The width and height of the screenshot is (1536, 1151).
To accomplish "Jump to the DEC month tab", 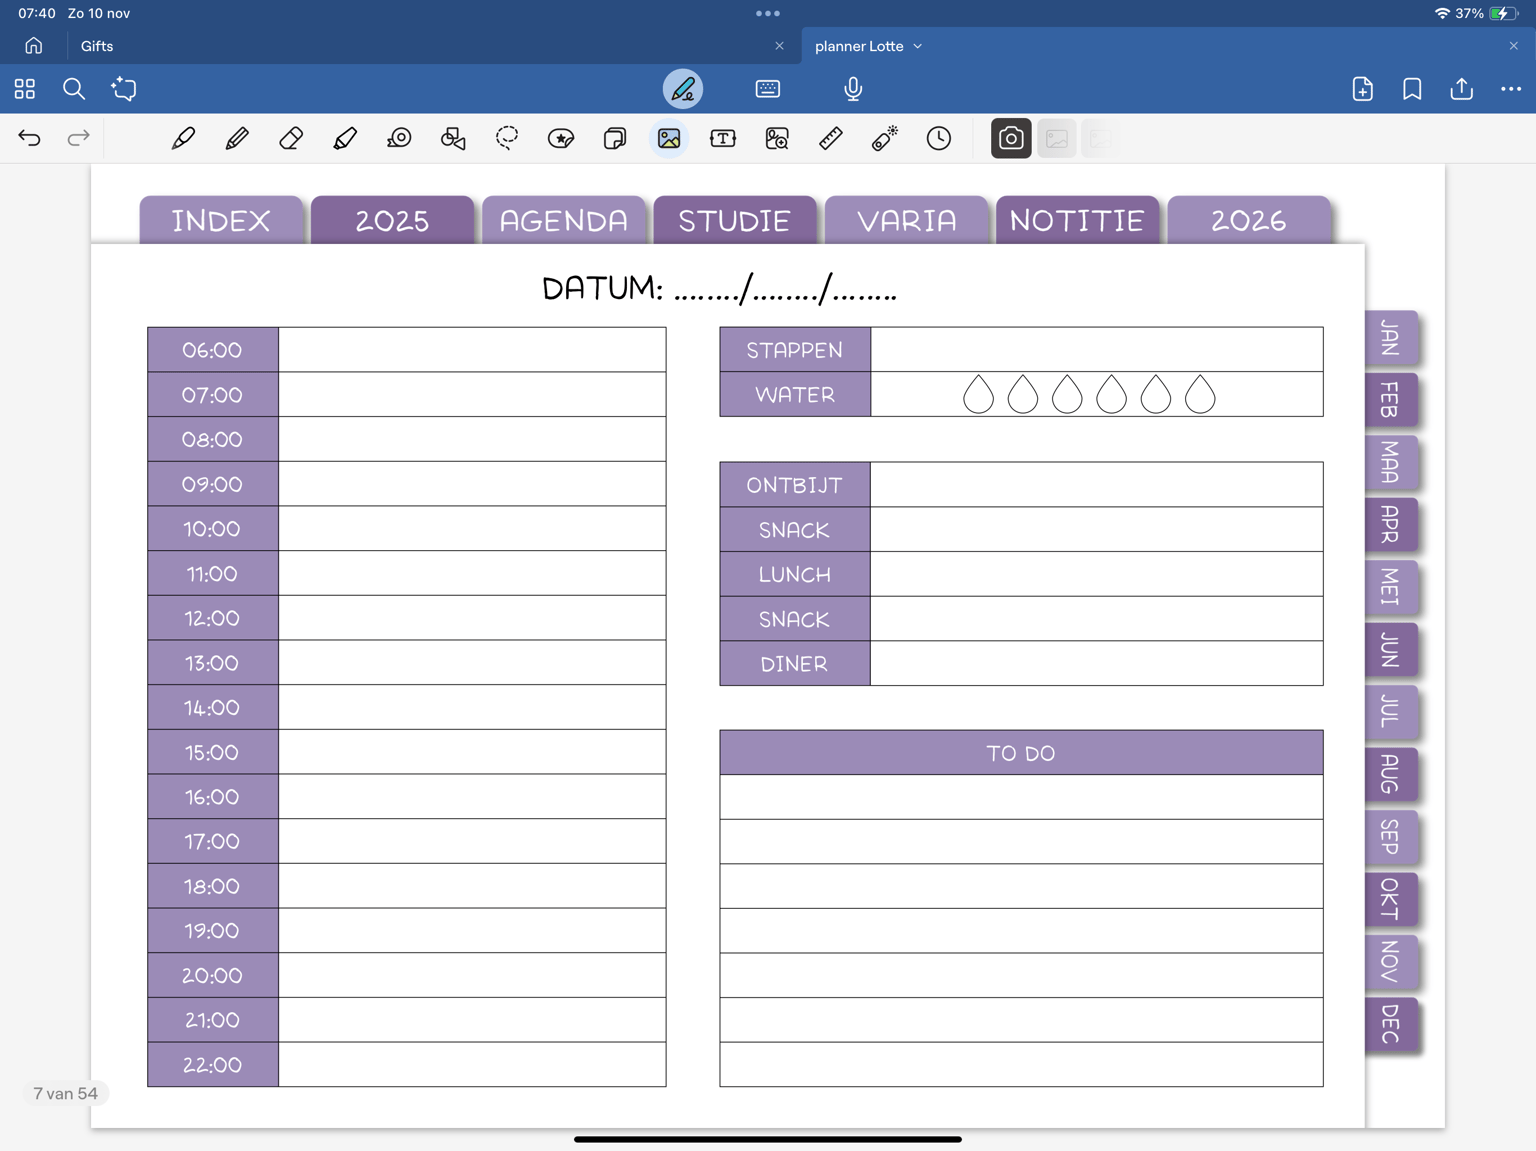I will coord(1391,1024).
